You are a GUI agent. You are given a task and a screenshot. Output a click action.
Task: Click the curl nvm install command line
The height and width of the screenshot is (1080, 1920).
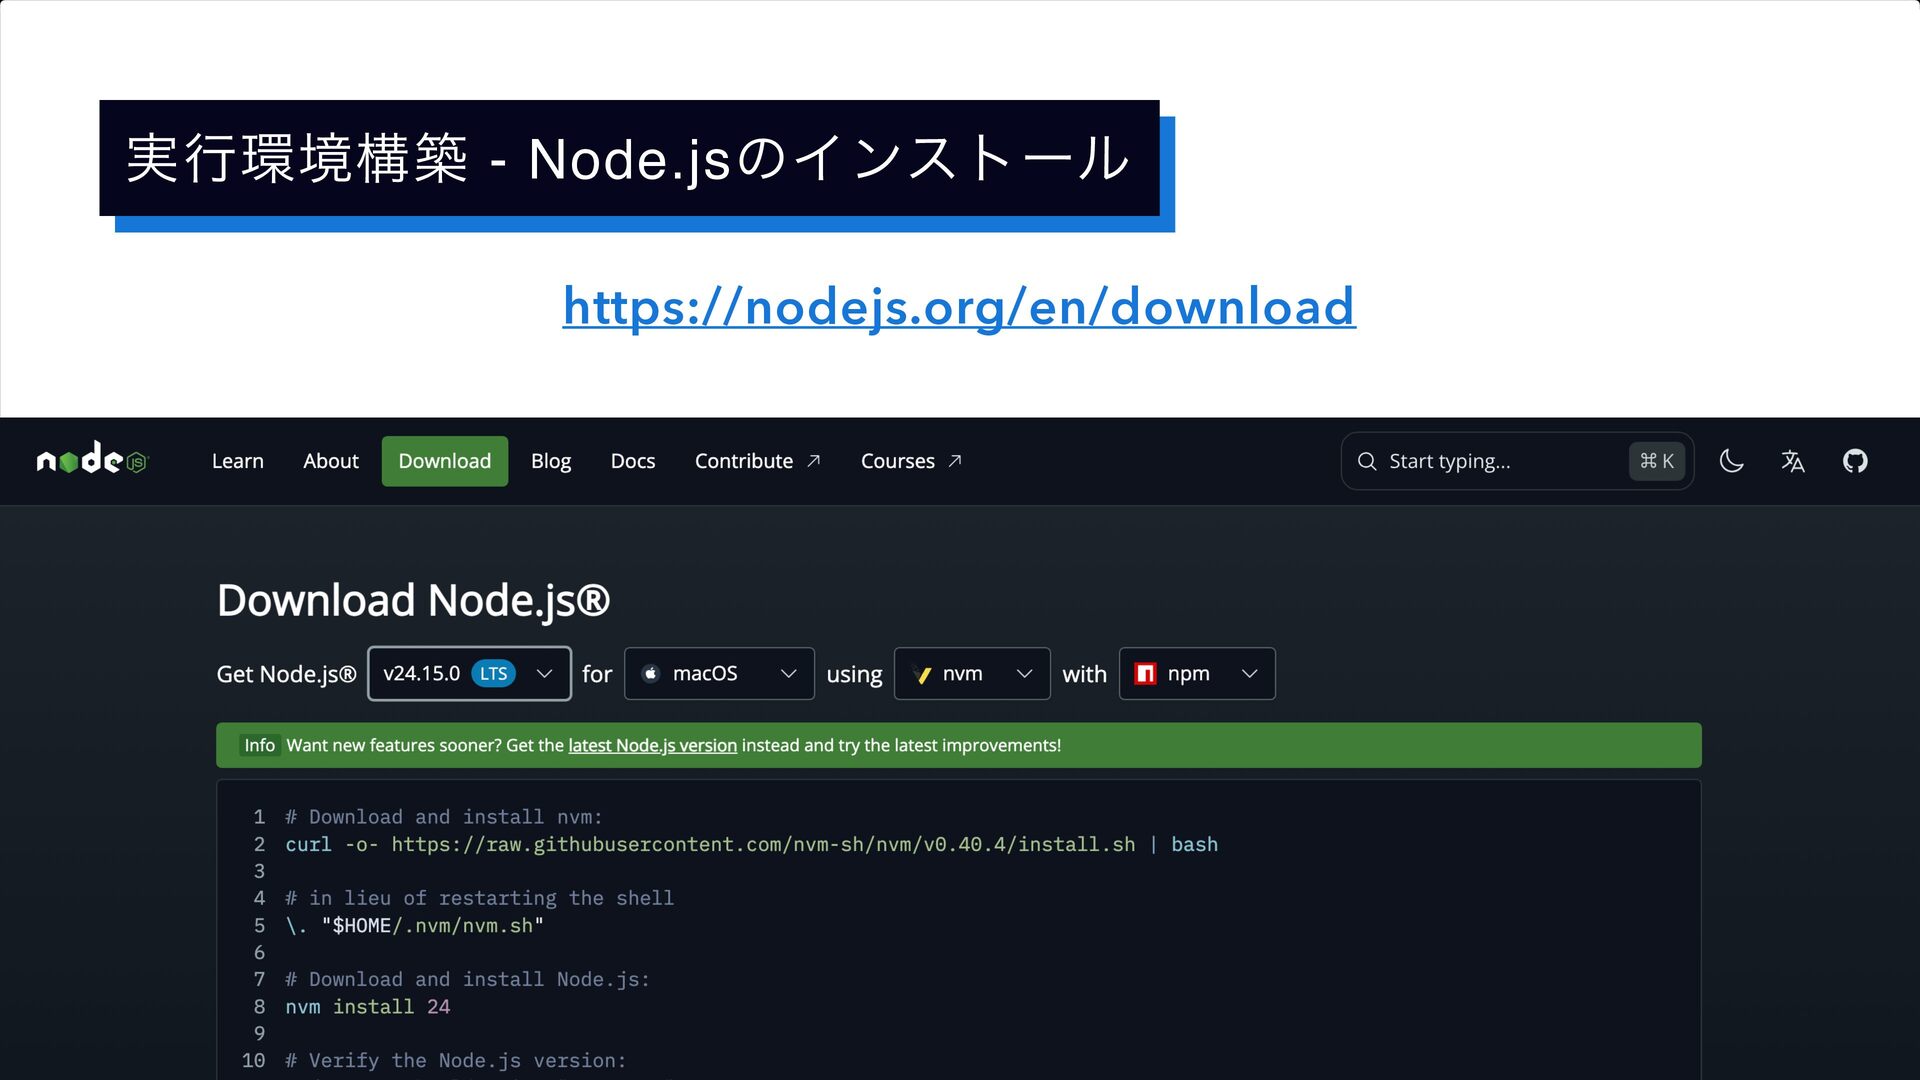752,845
